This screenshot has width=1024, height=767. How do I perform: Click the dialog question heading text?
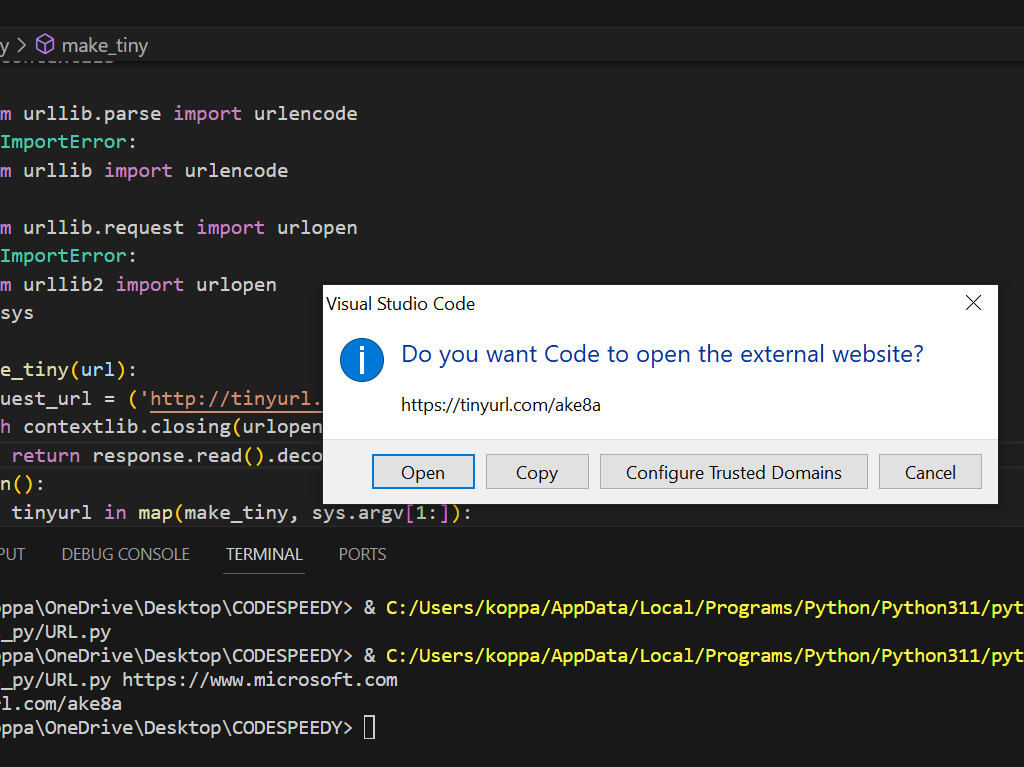tap(662, 354)
